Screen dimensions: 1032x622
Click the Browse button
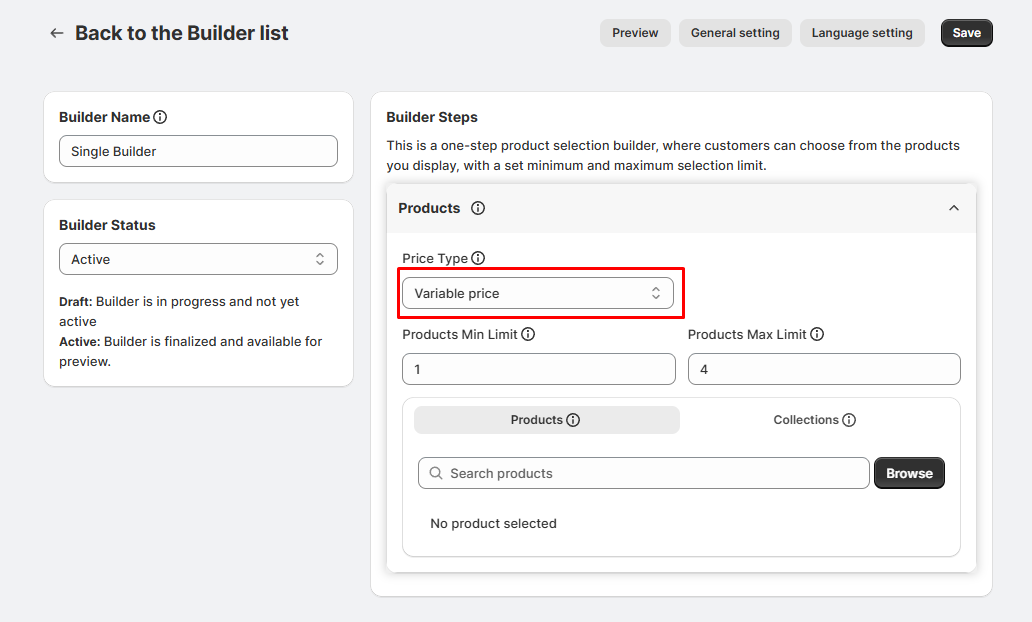[909, 473]
